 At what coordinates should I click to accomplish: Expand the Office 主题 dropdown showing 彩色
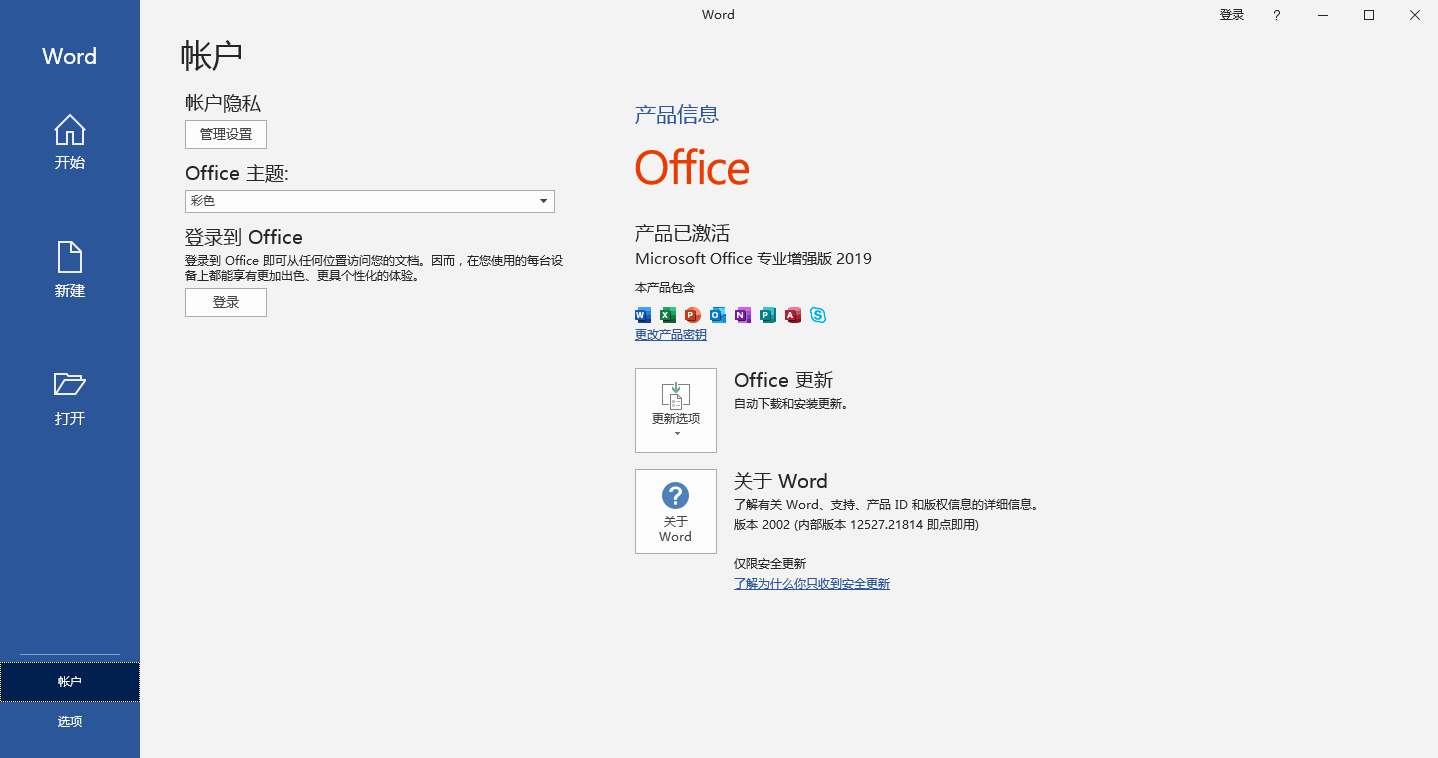[370, 201]
